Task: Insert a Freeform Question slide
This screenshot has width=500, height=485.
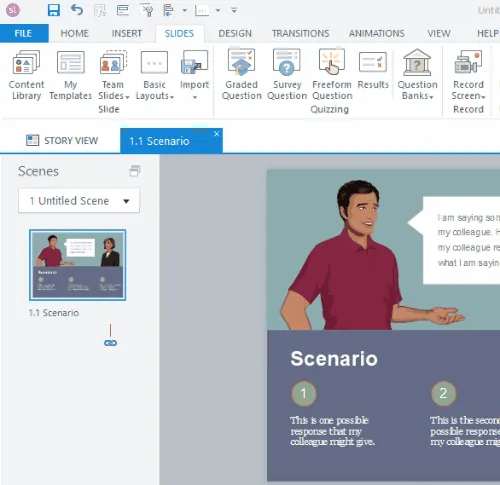Action: (x=332, y=75)
